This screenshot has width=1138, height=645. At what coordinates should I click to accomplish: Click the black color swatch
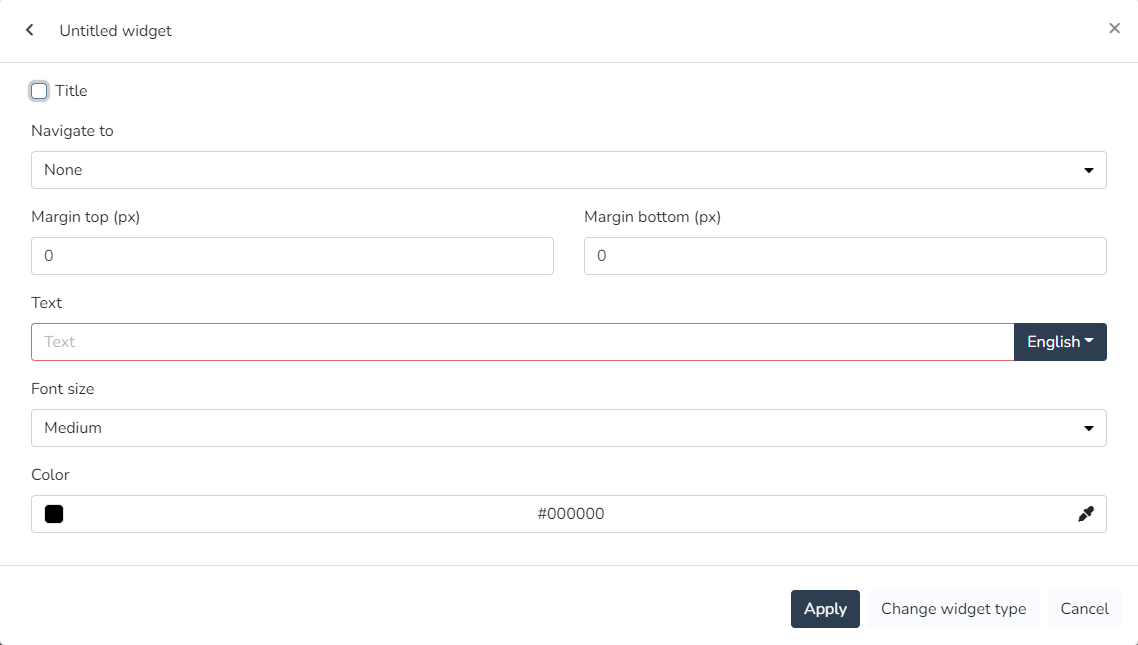point(54,514)
